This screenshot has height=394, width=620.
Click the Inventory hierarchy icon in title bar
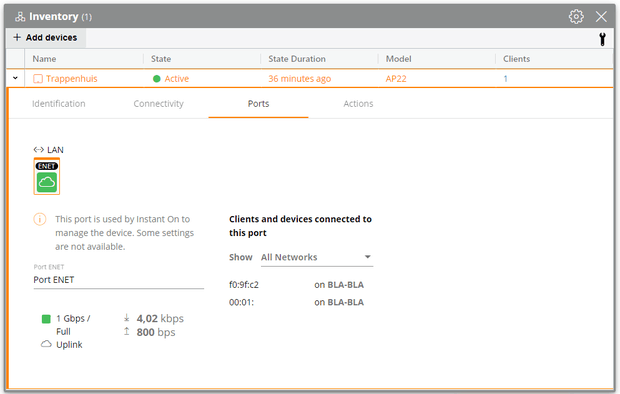pos(20,17)
